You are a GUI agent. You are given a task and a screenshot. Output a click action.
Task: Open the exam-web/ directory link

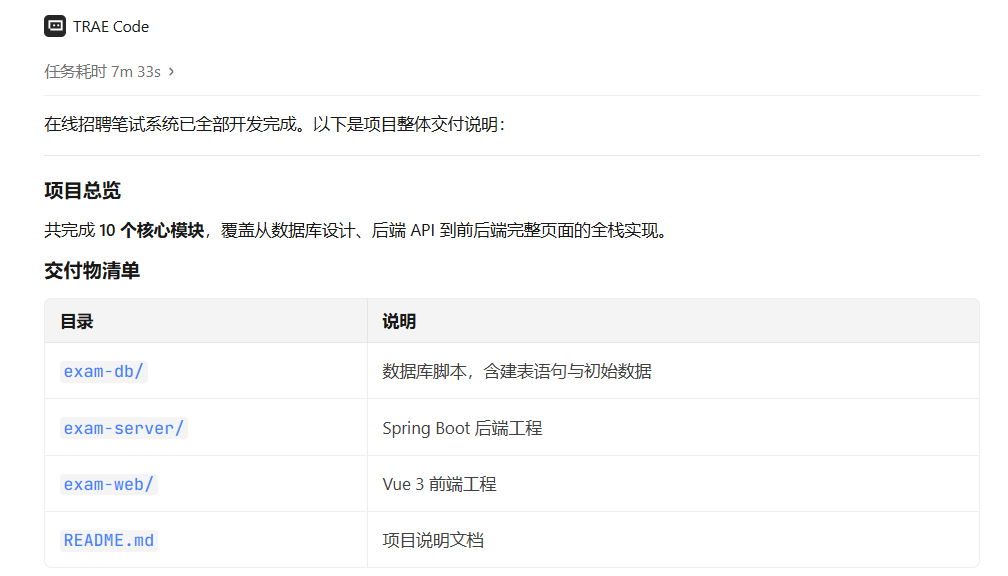point(109,484)
